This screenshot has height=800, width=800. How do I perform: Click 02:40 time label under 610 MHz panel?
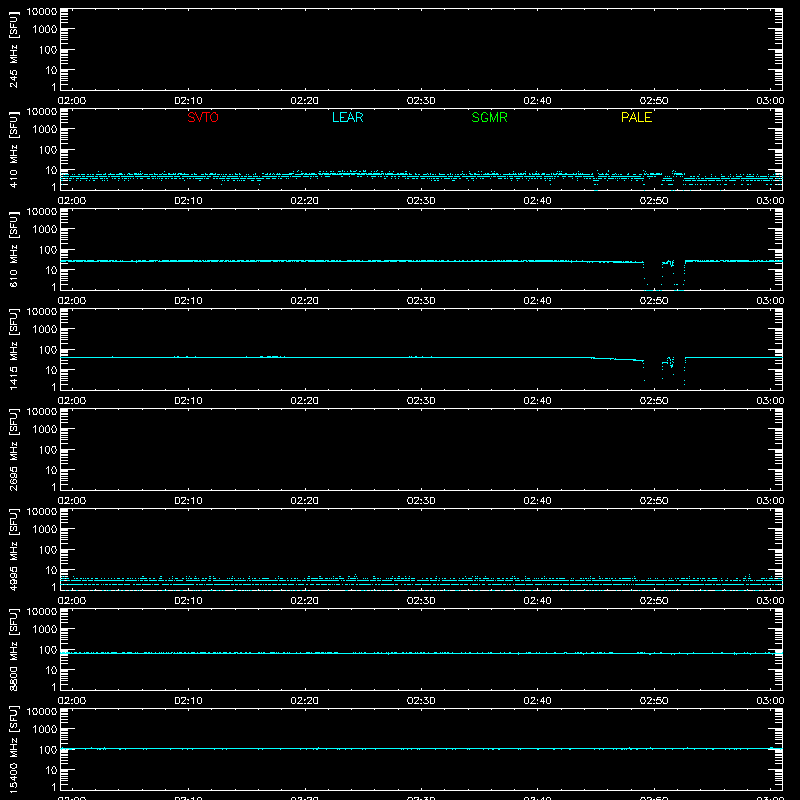pos(537,301)
